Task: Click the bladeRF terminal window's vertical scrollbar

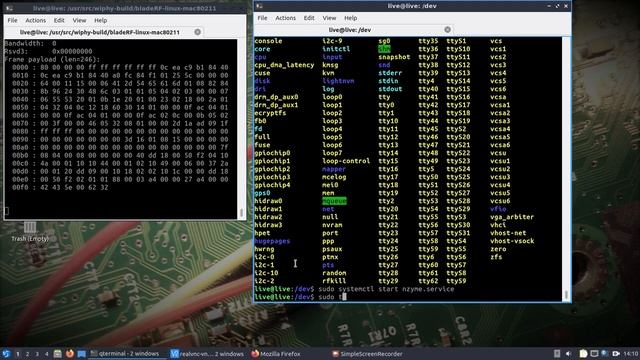Action: pyautogui.click(x=241, y=129)
